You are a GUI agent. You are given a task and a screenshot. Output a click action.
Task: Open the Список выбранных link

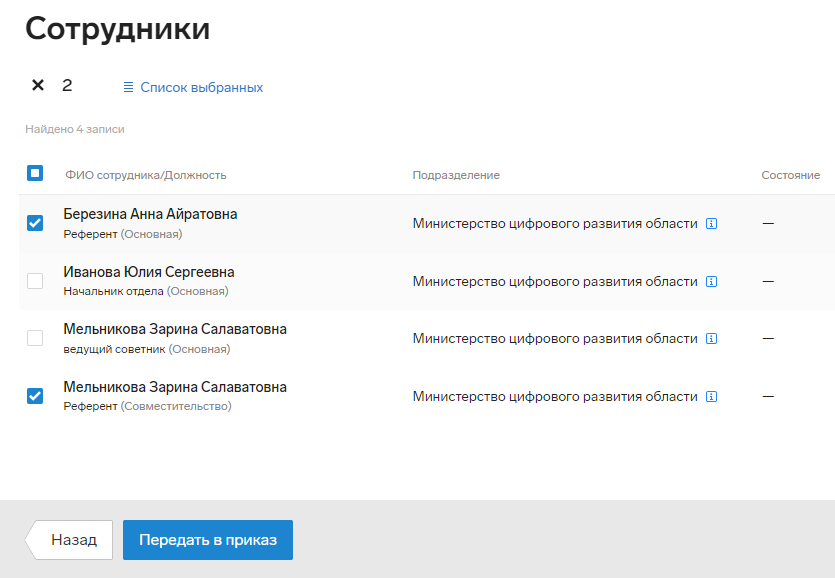[x=201, y=87]
